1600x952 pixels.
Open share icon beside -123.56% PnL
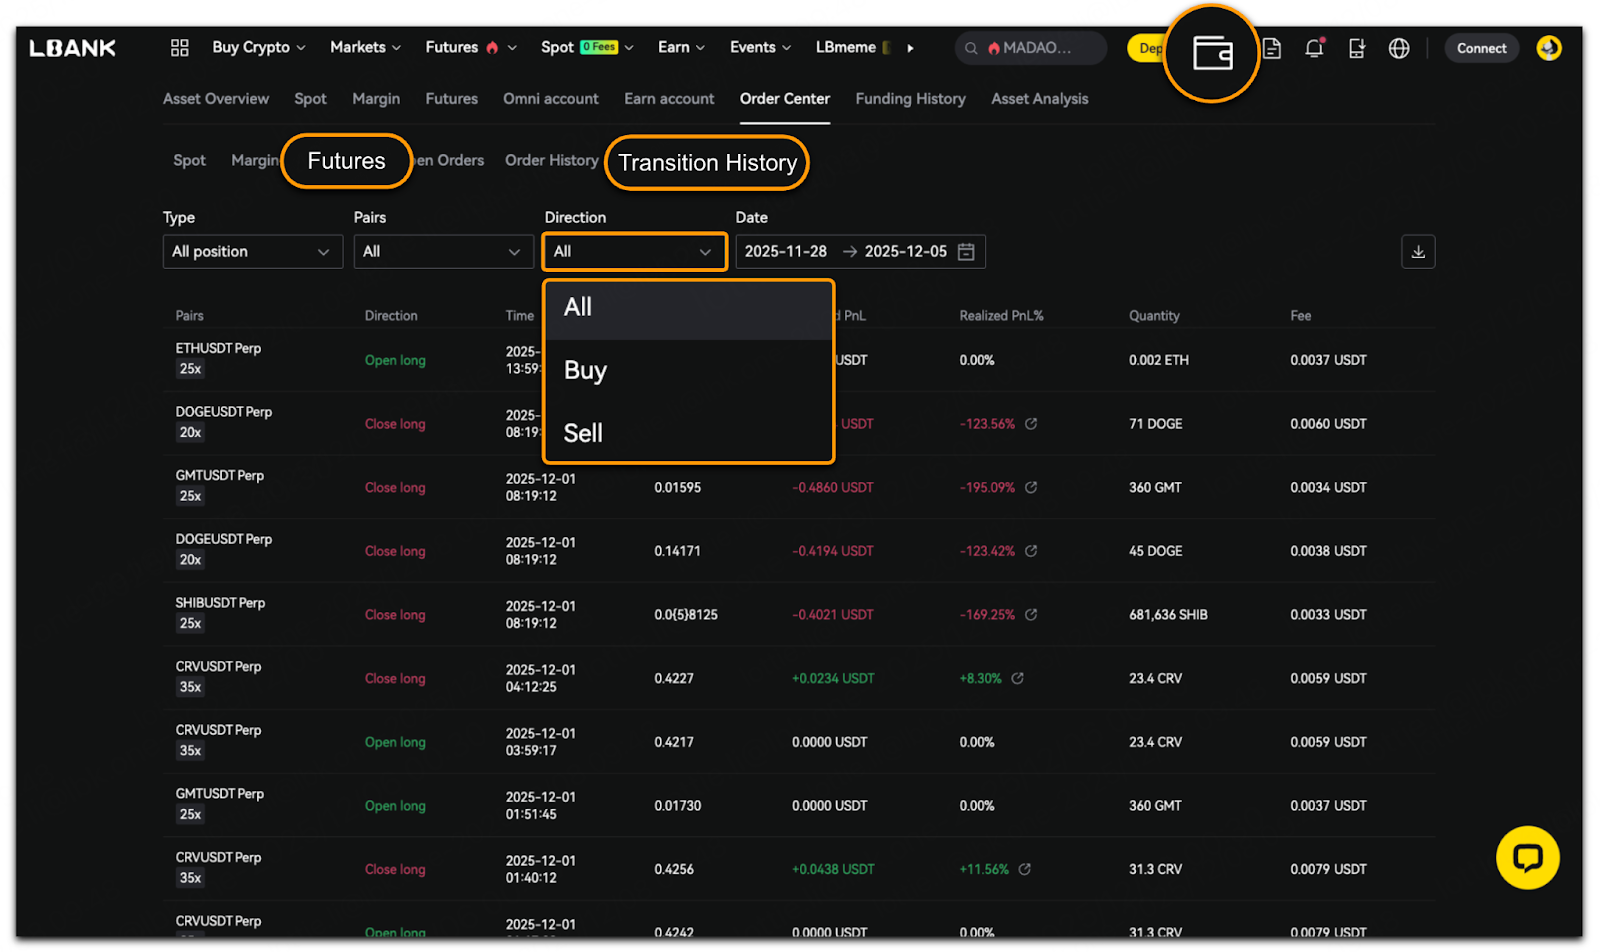pyautogui.click(x=1031, y=424)
